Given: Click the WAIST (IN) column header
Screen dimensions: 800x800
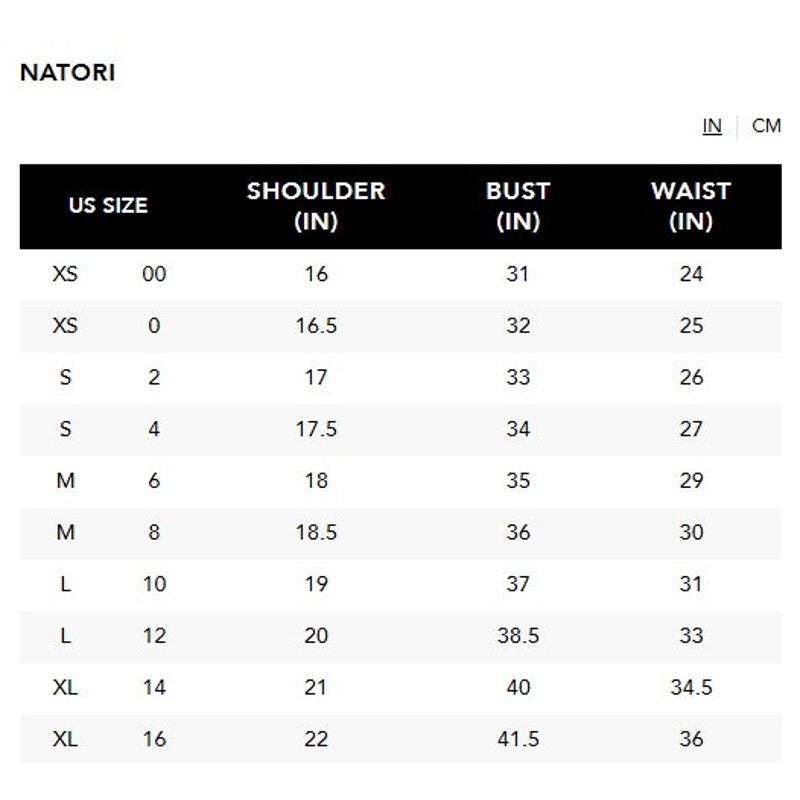Looking at the screenshot, I should point(691,206).
